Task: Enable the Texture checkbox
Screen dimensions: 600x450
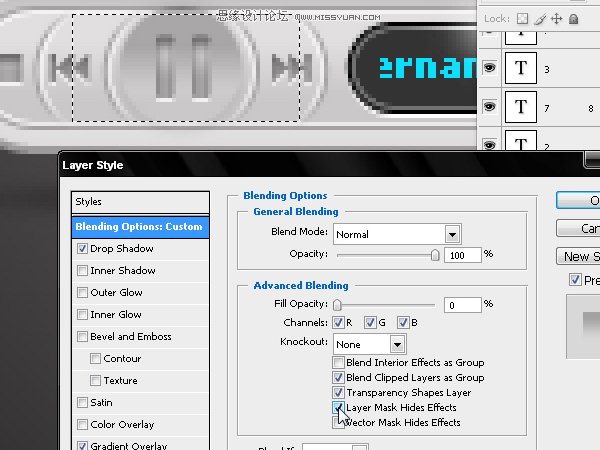Action: coord(95,380)
